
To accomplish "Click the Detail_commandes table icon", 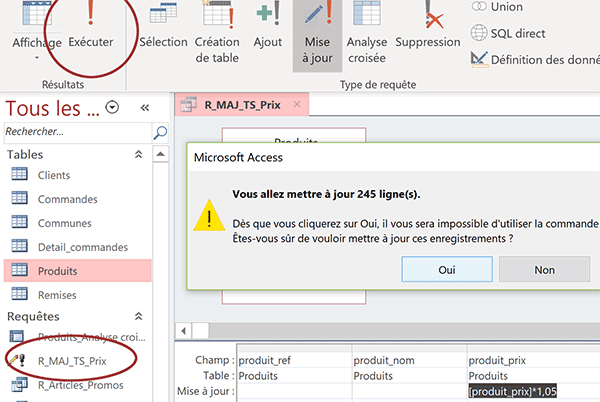I will (x=20, y=246).
